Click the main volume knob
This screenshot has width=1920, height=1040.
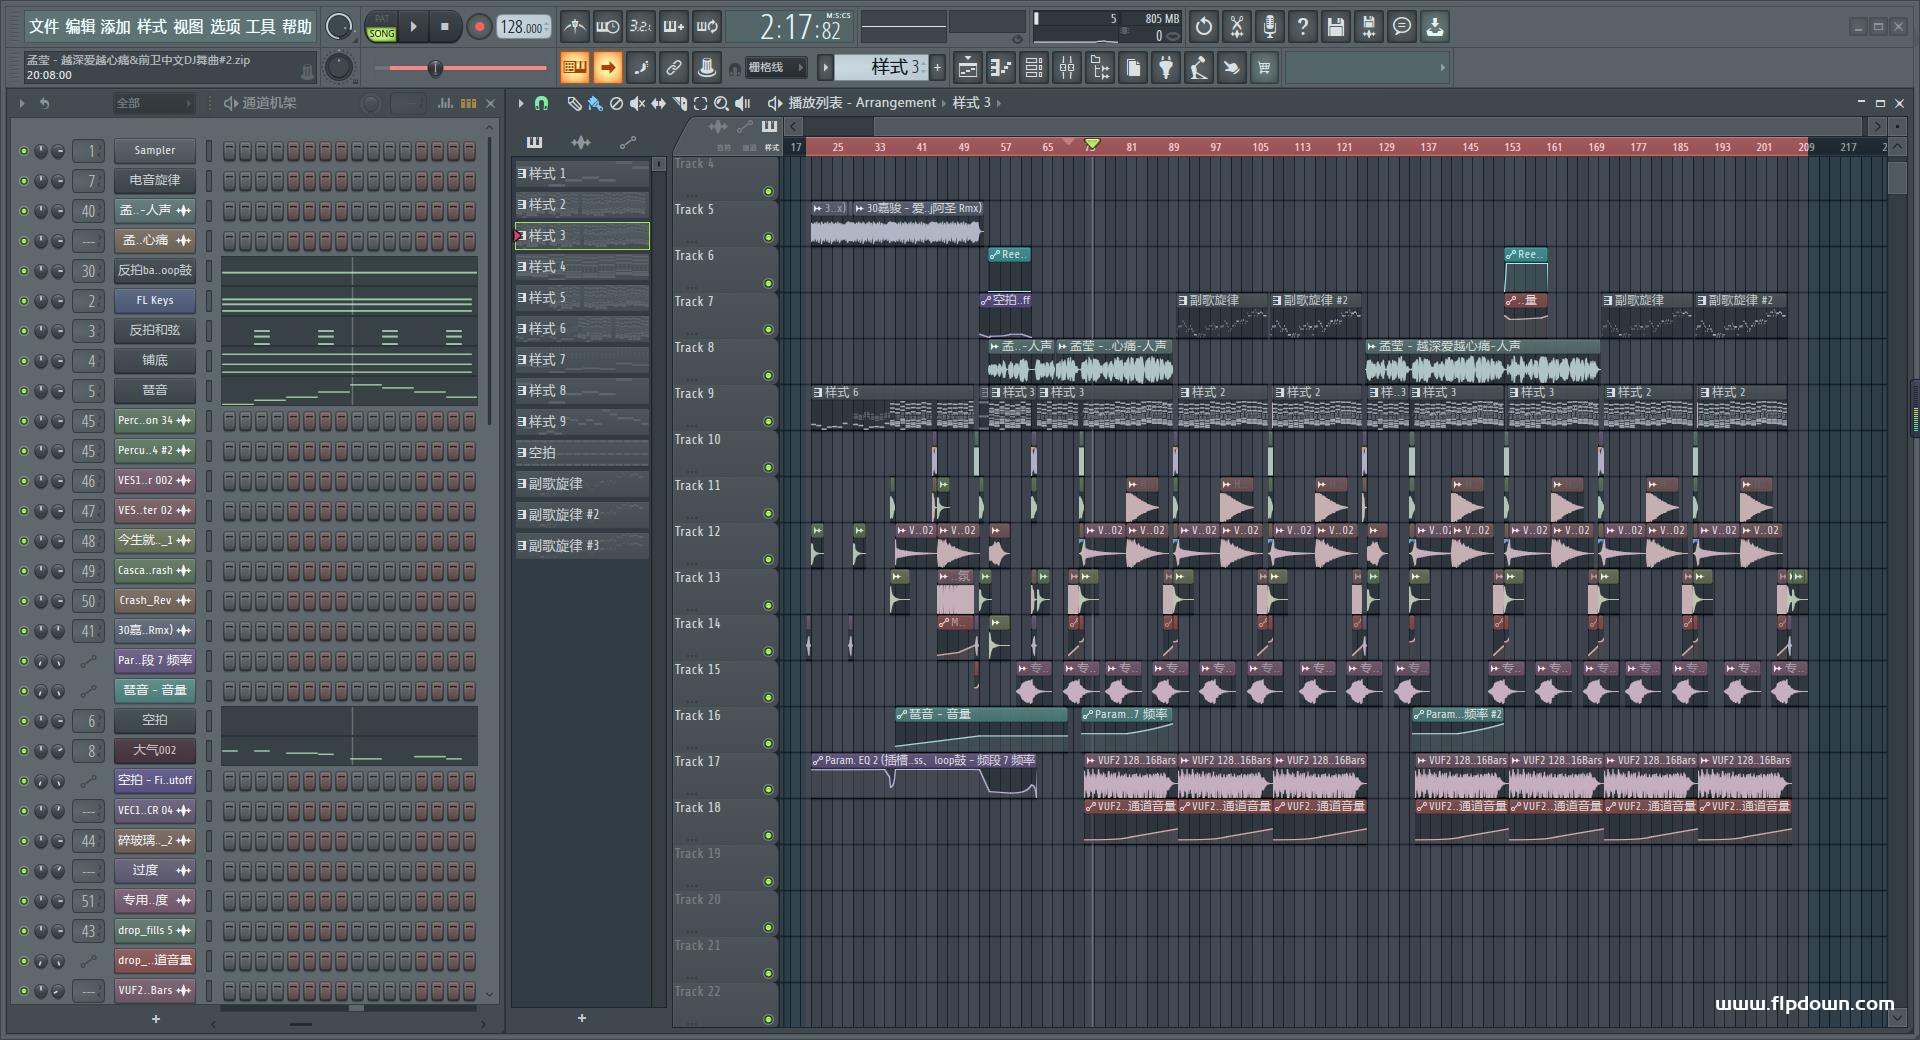[x=340, y=27]
